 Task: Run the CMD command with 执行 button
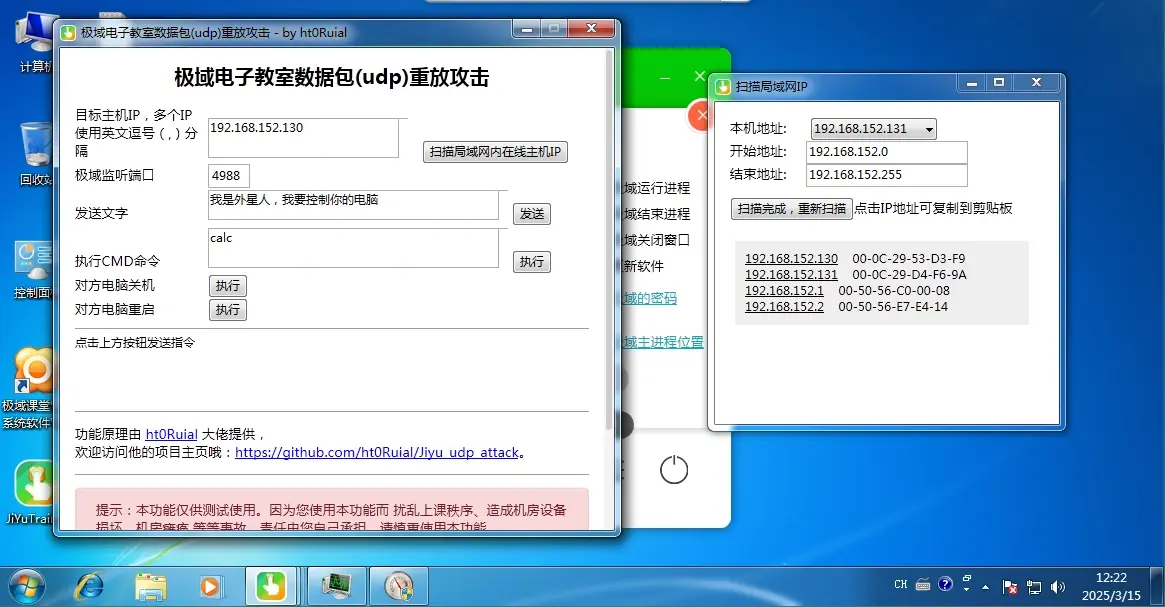[532, 262]
